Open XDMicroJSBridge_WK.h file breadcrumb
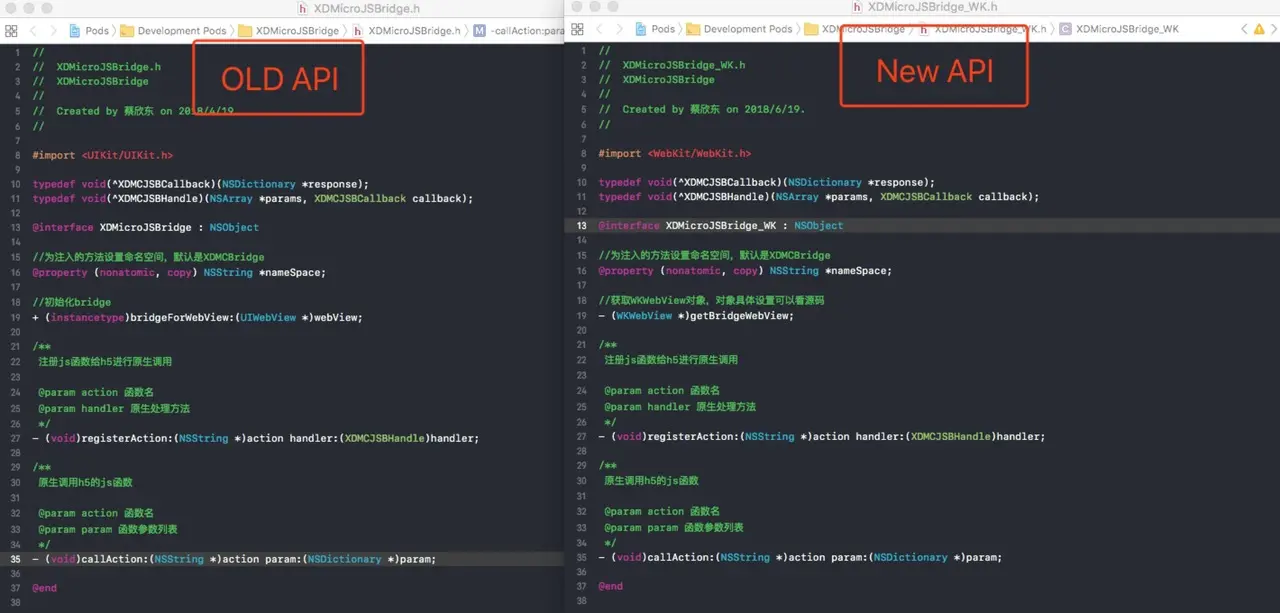The image size is (1280, 613). click(x=981, y=29)
